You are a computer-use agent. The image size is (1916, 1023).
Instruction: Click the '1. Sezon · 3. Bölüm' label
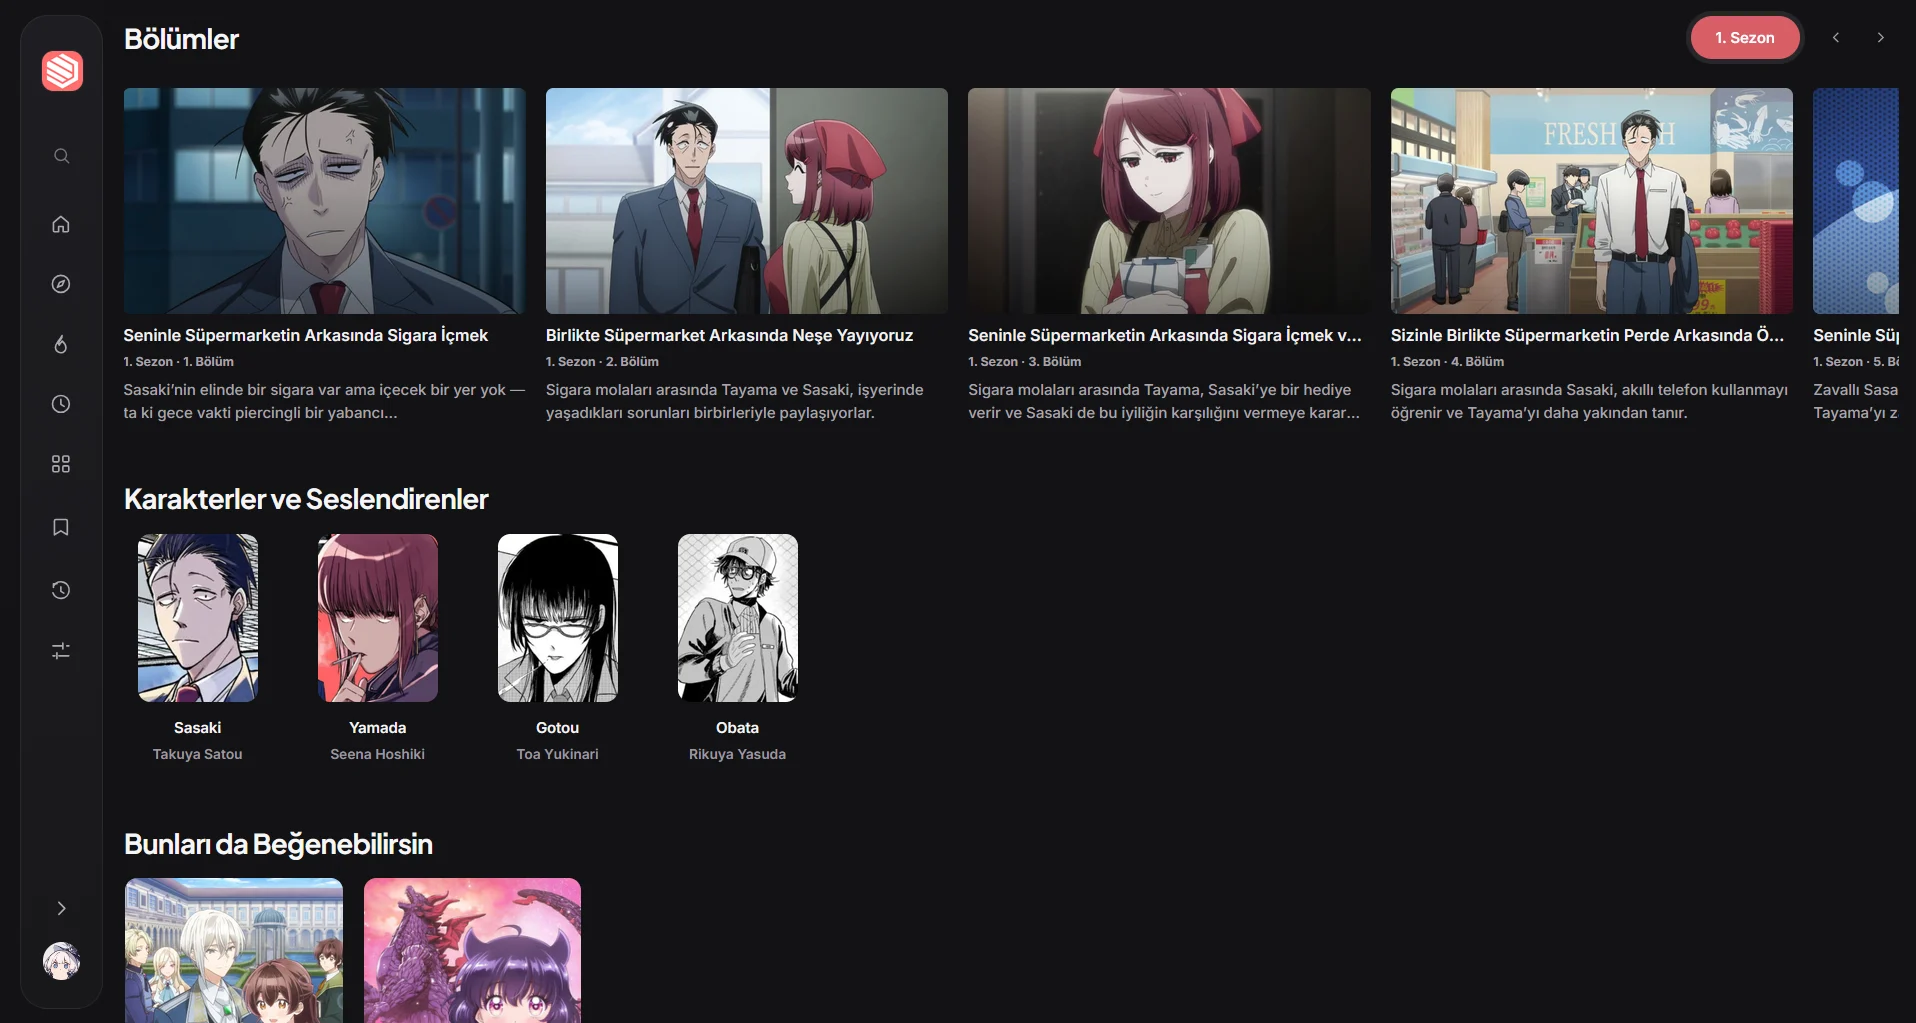tap(1025, 362)
